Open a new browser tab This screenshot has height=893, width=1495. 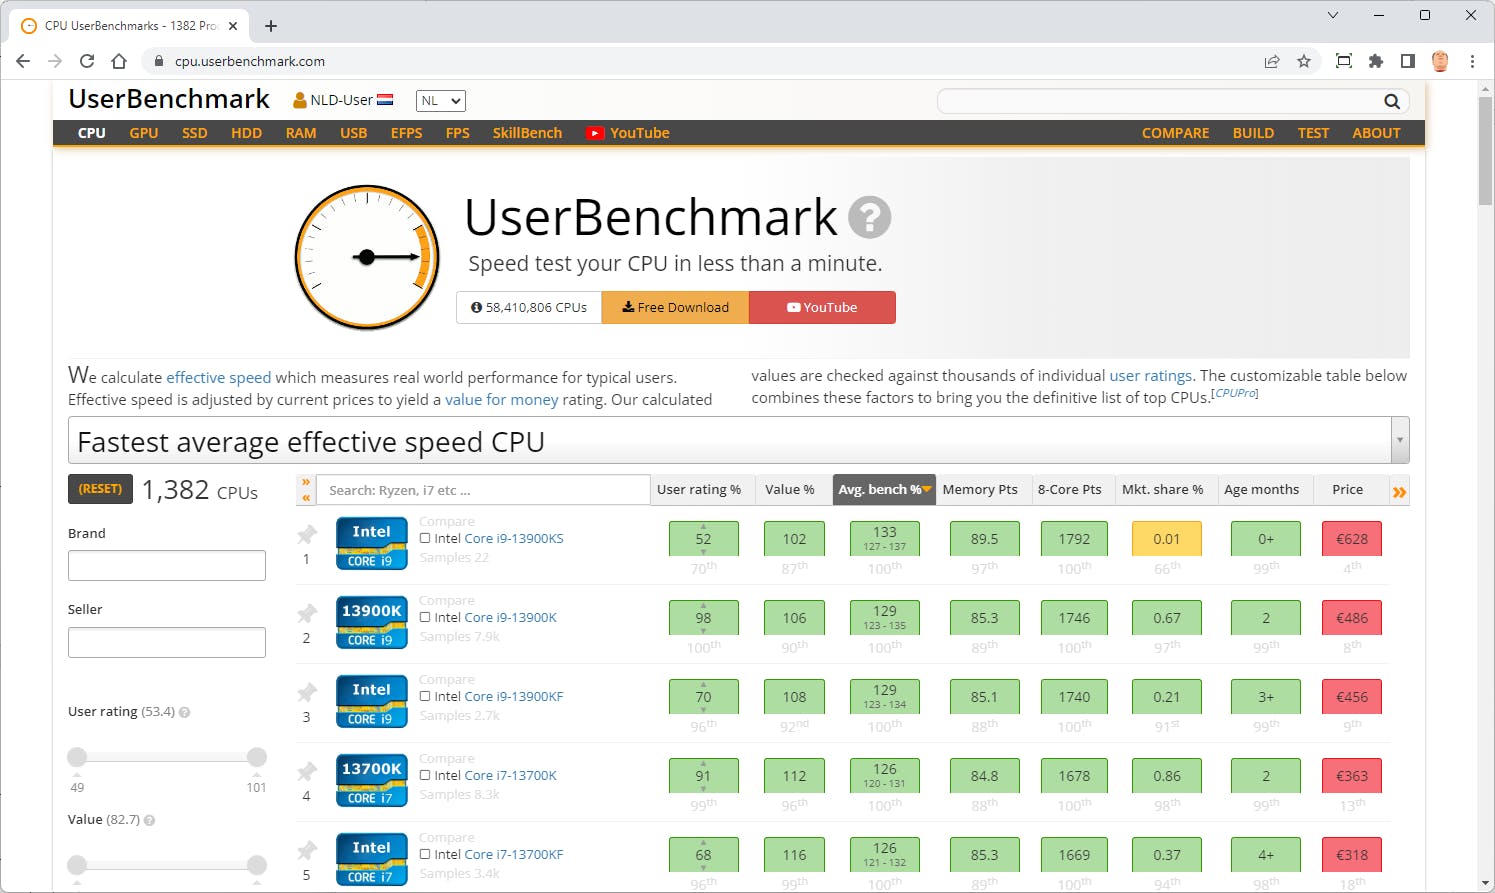click(x=271, y=26)
